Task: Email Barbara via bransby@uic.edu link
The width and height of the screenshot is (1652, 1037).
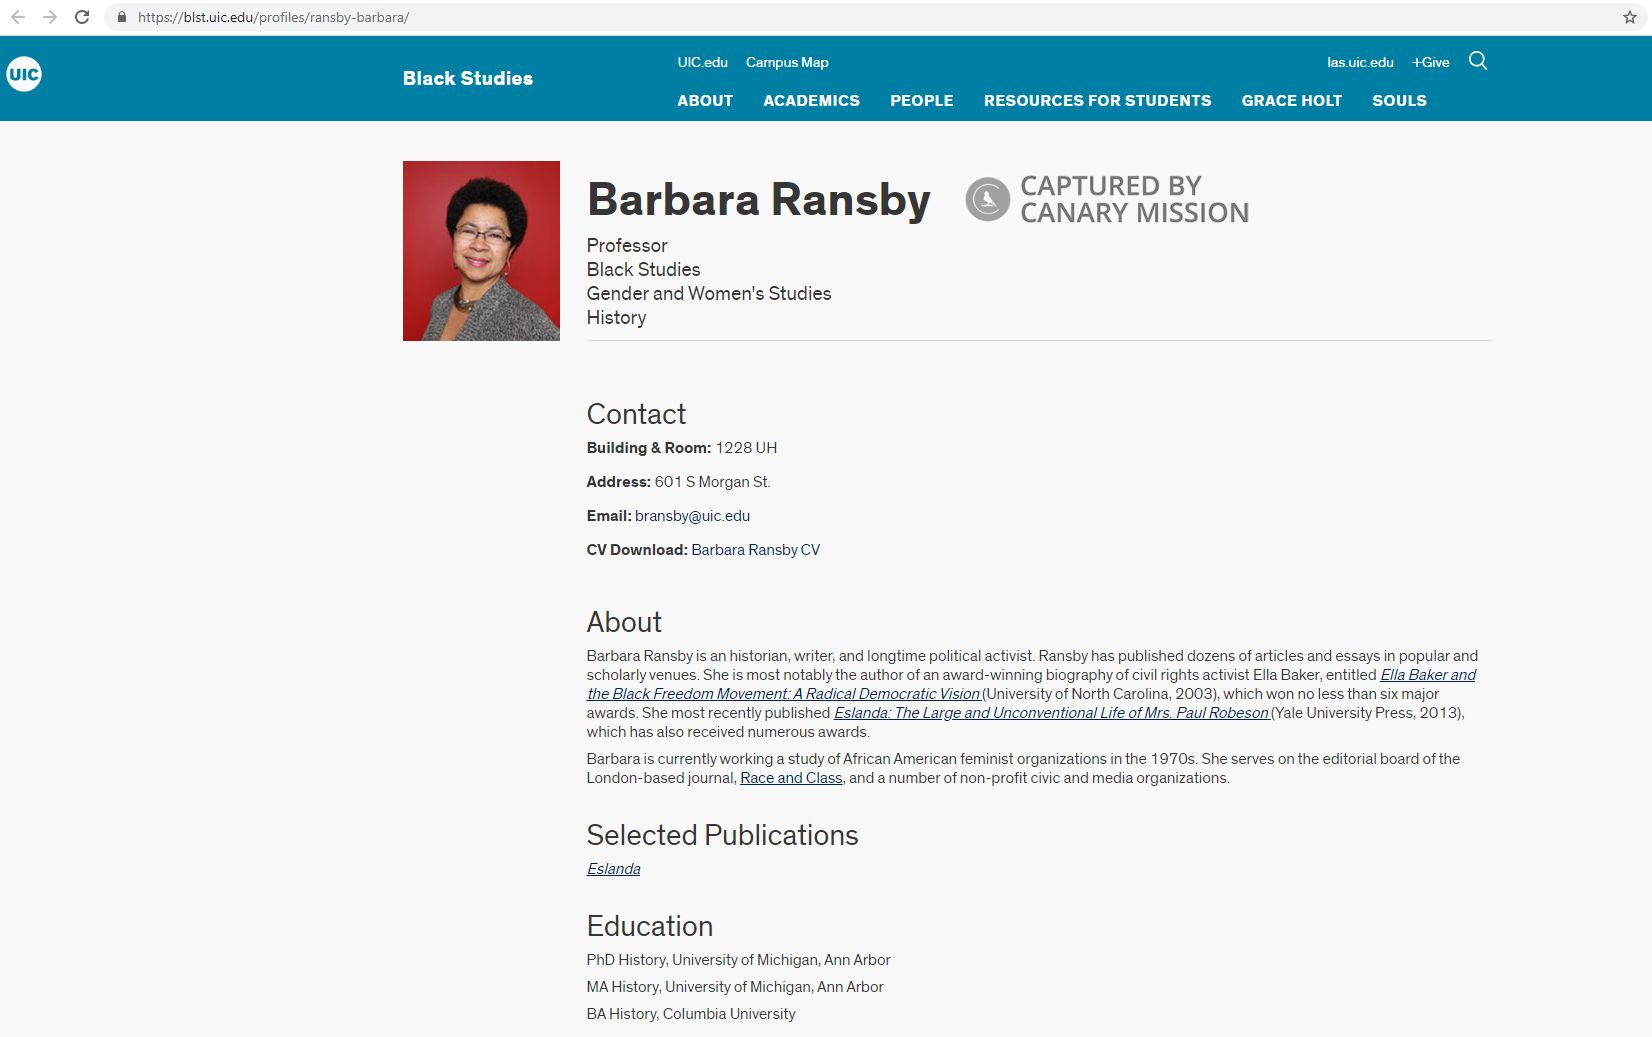Action: click(692, 515)
